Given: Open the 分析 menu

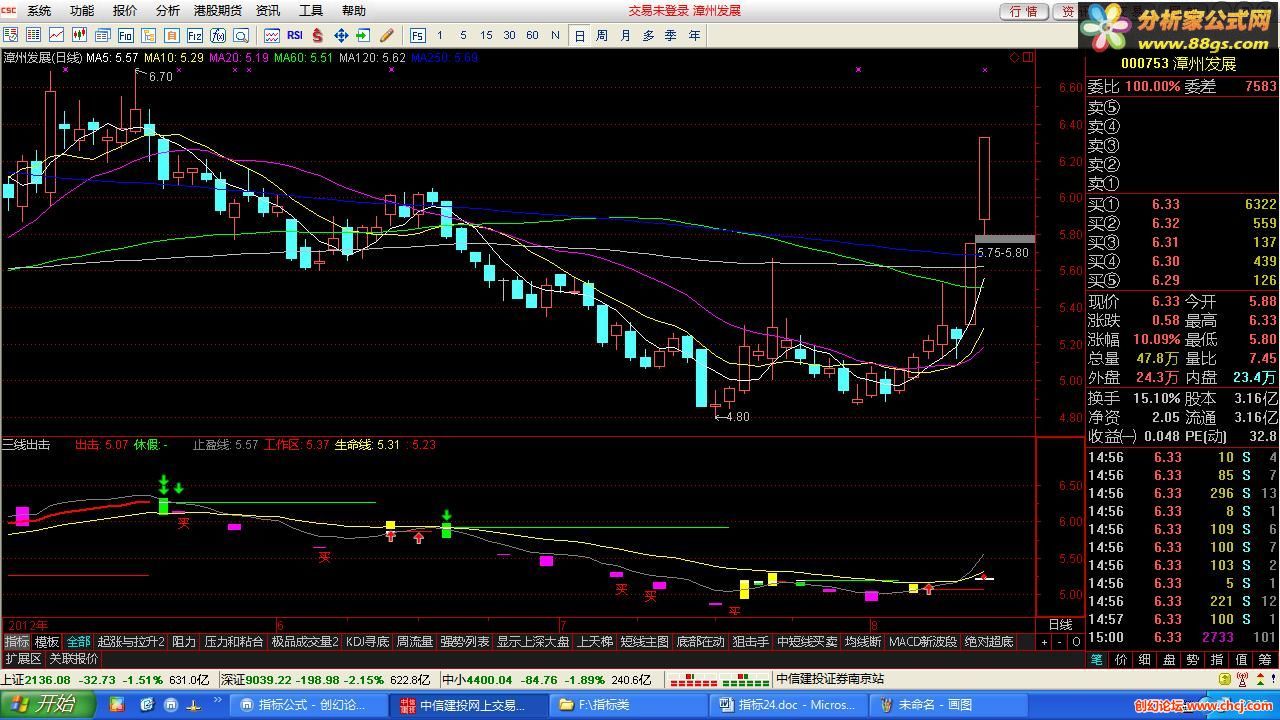Looking at the screenshot, I should (168, 11).
